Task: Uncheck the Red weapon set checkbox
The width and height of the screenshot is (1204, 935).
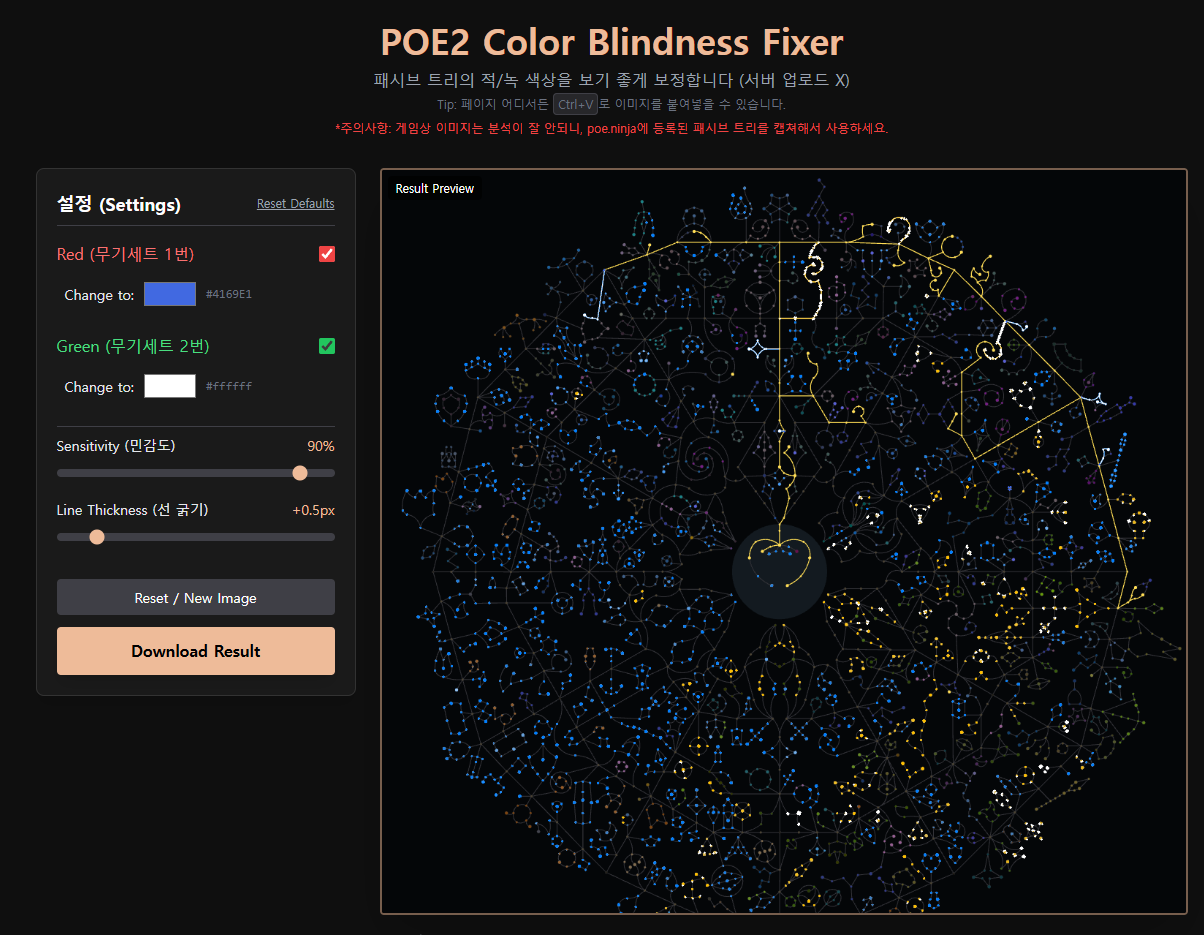Action: (x=327, y=254)
